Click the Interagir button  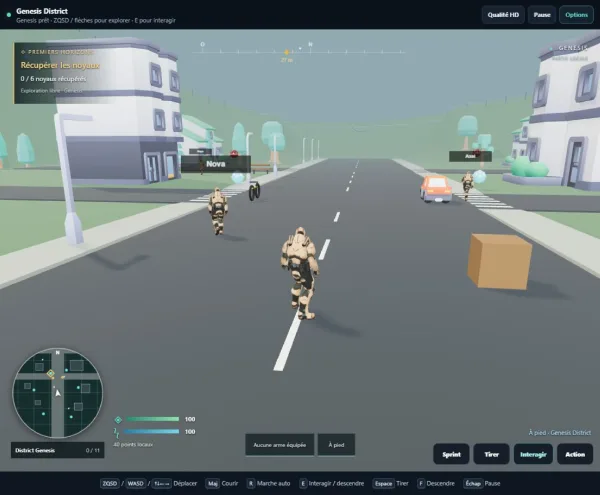533,454
